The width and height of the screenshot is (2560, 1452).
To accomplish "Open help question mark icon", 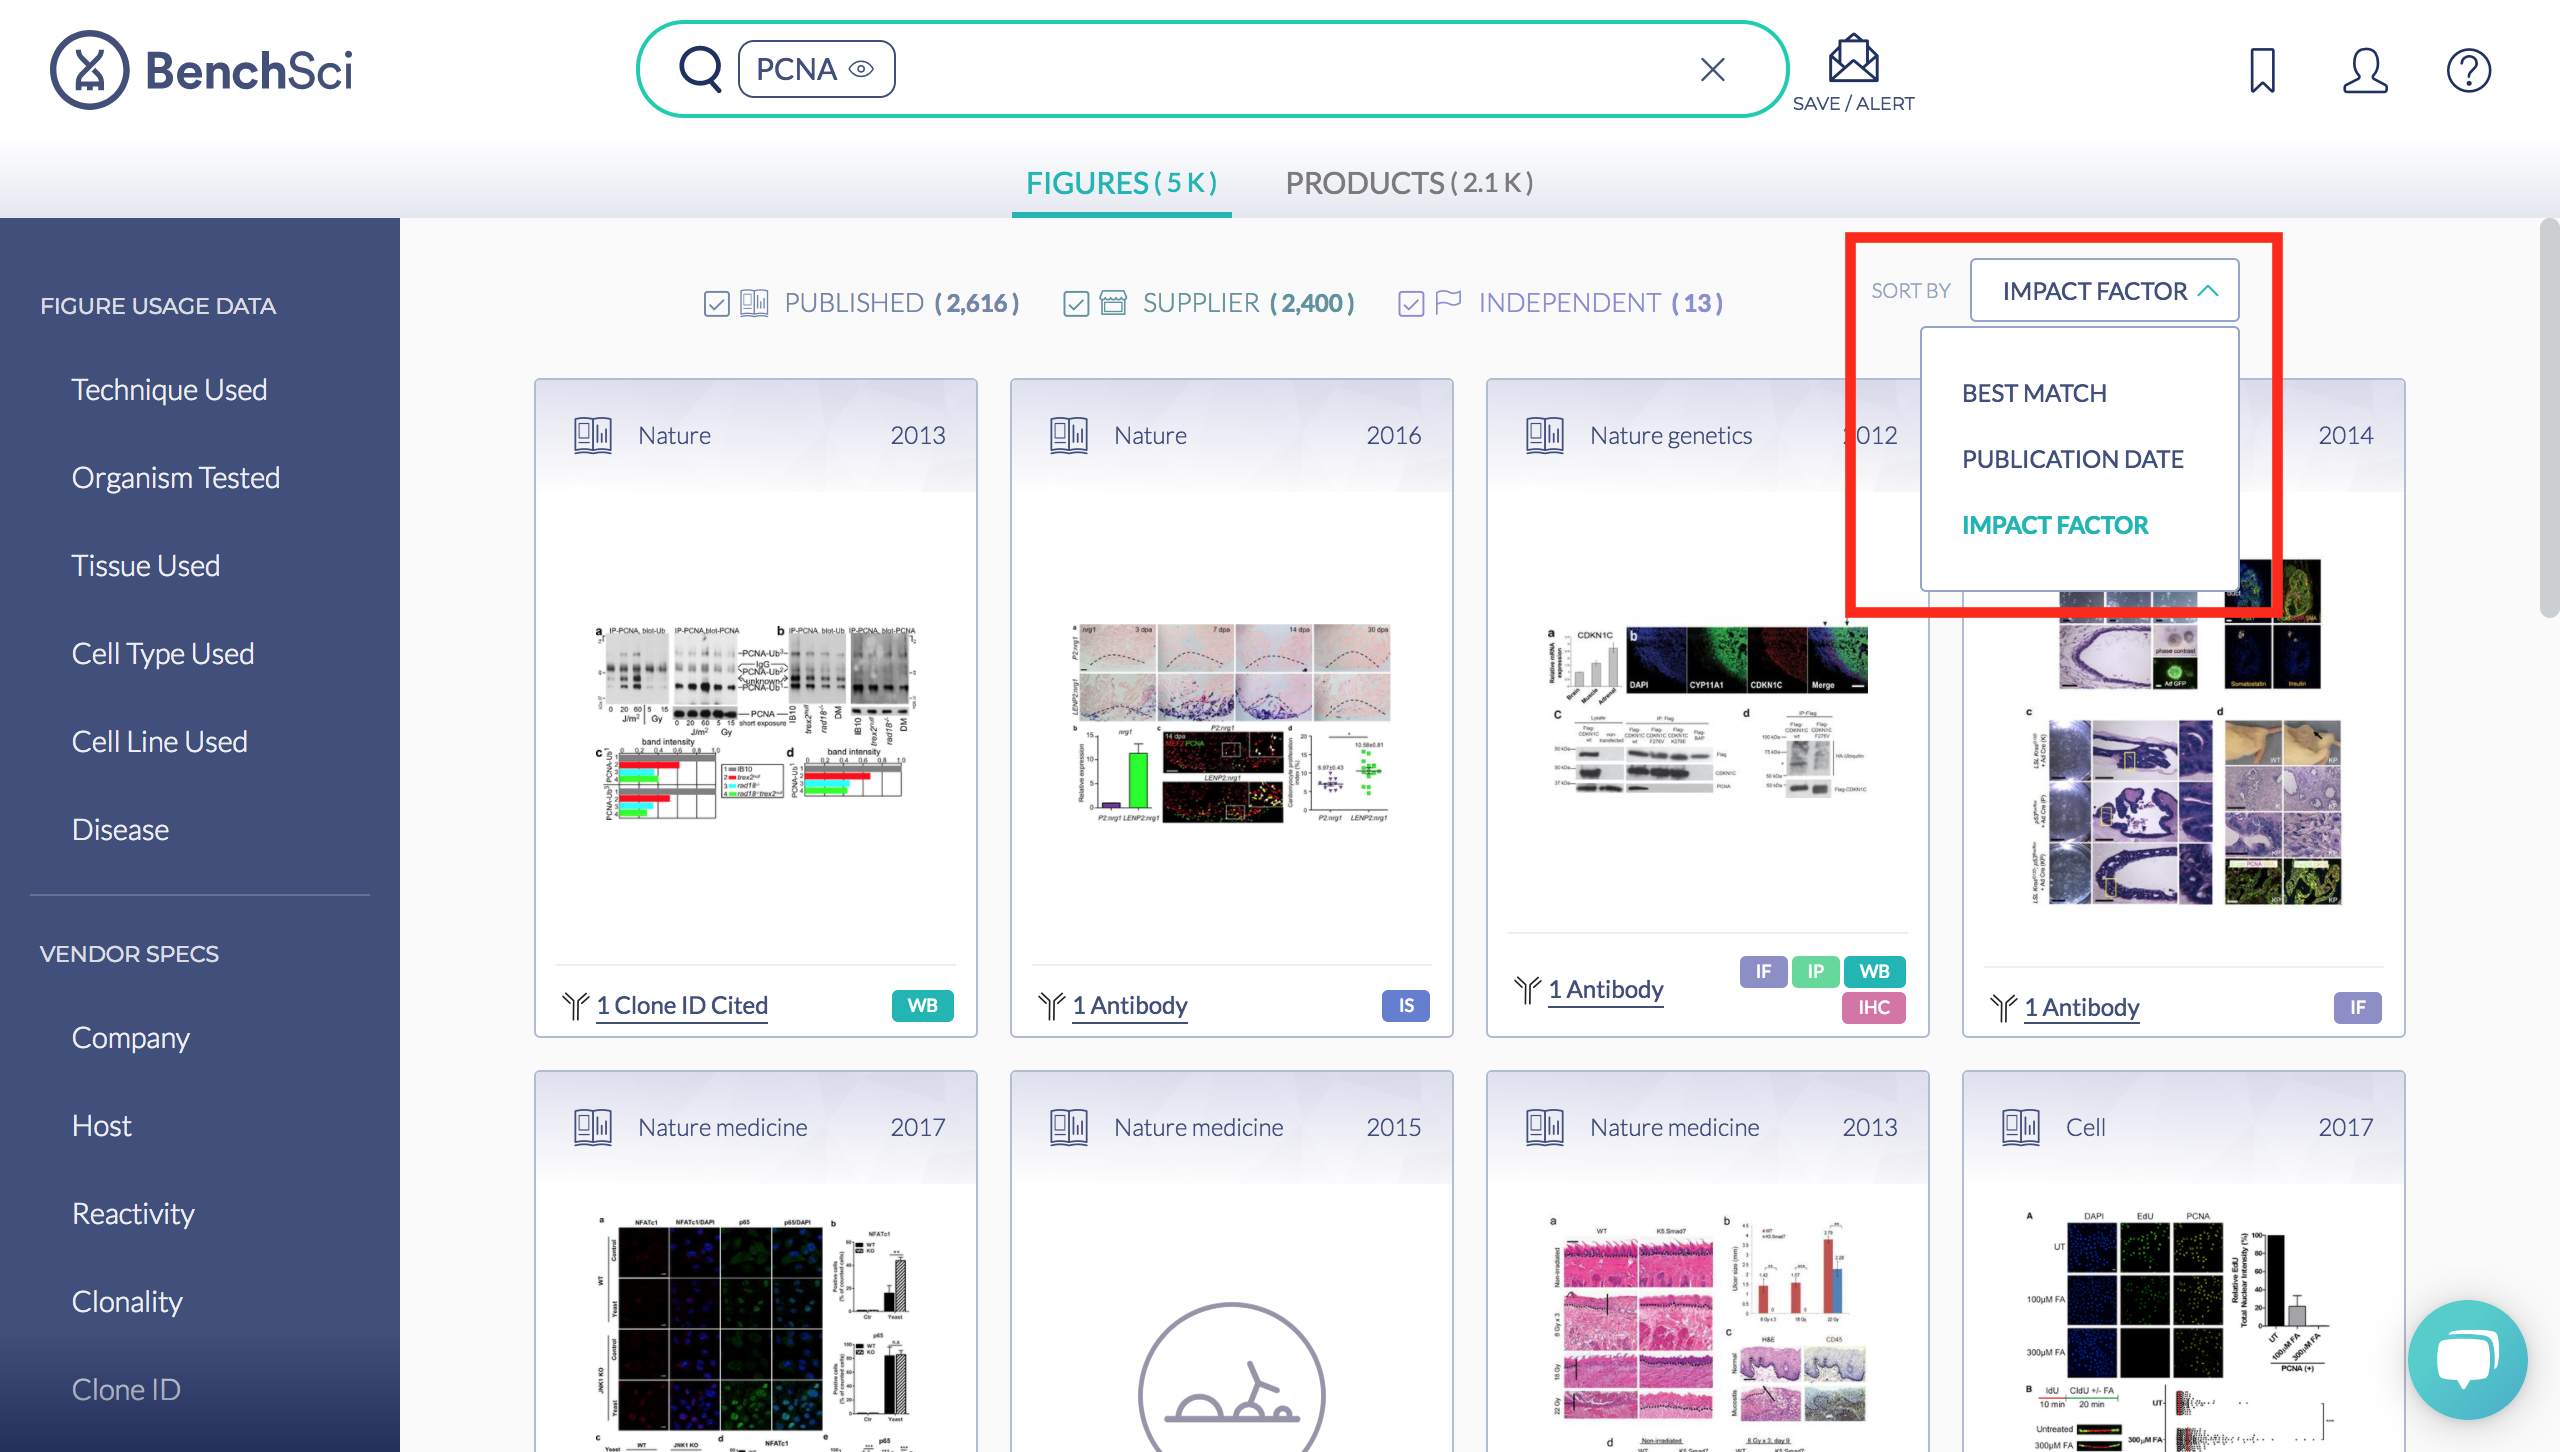I will pyautogui.click(x=2468, y=70).
